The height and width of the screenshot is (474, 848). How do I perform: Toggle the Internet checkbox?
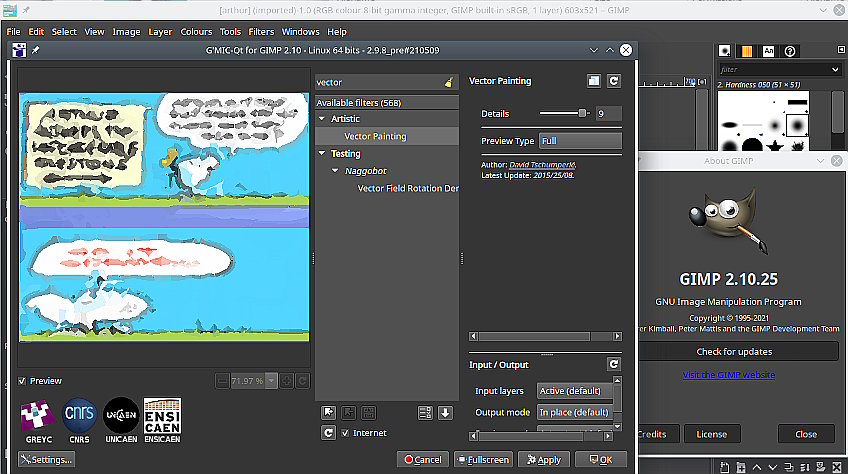345,433
